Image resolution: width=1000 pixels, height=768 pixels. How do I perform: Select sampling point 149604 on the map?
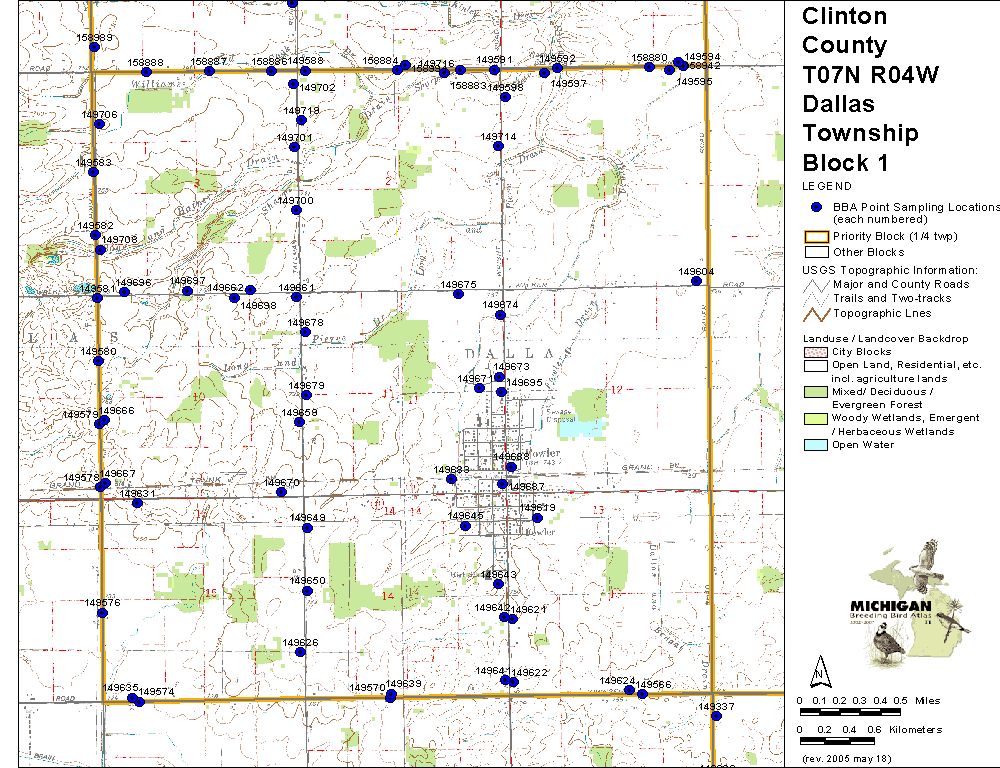pyautogui.click(x=696, y=281)
